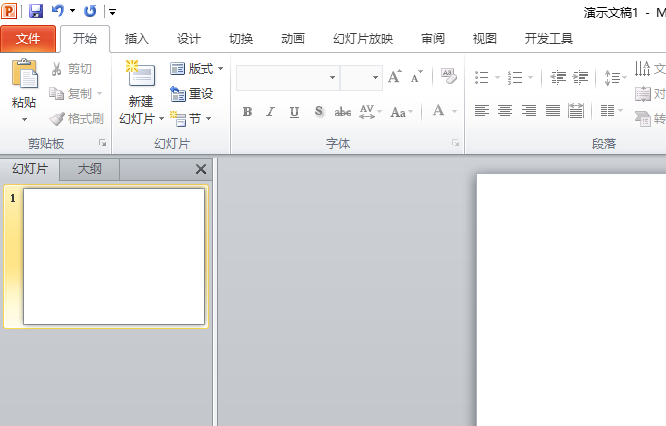Click the 剪切 (Cut) scissors button

point(71,69)
